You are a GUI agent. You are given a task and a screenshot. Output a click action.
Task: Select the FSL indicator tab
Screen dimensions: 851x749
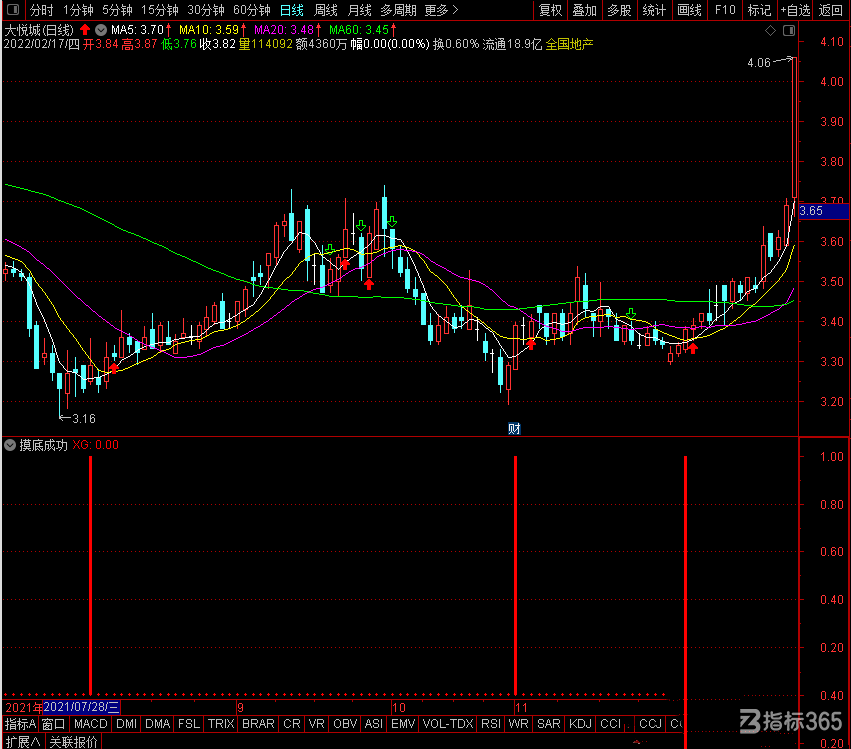[x=189, y=724]
